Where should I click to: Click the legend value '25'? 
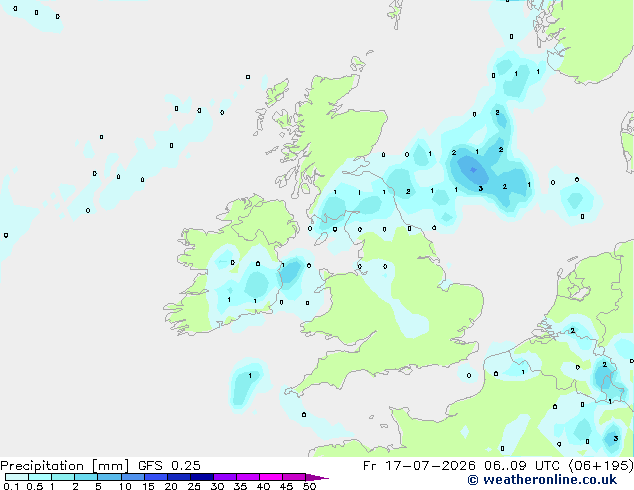[x=194, y=486]
